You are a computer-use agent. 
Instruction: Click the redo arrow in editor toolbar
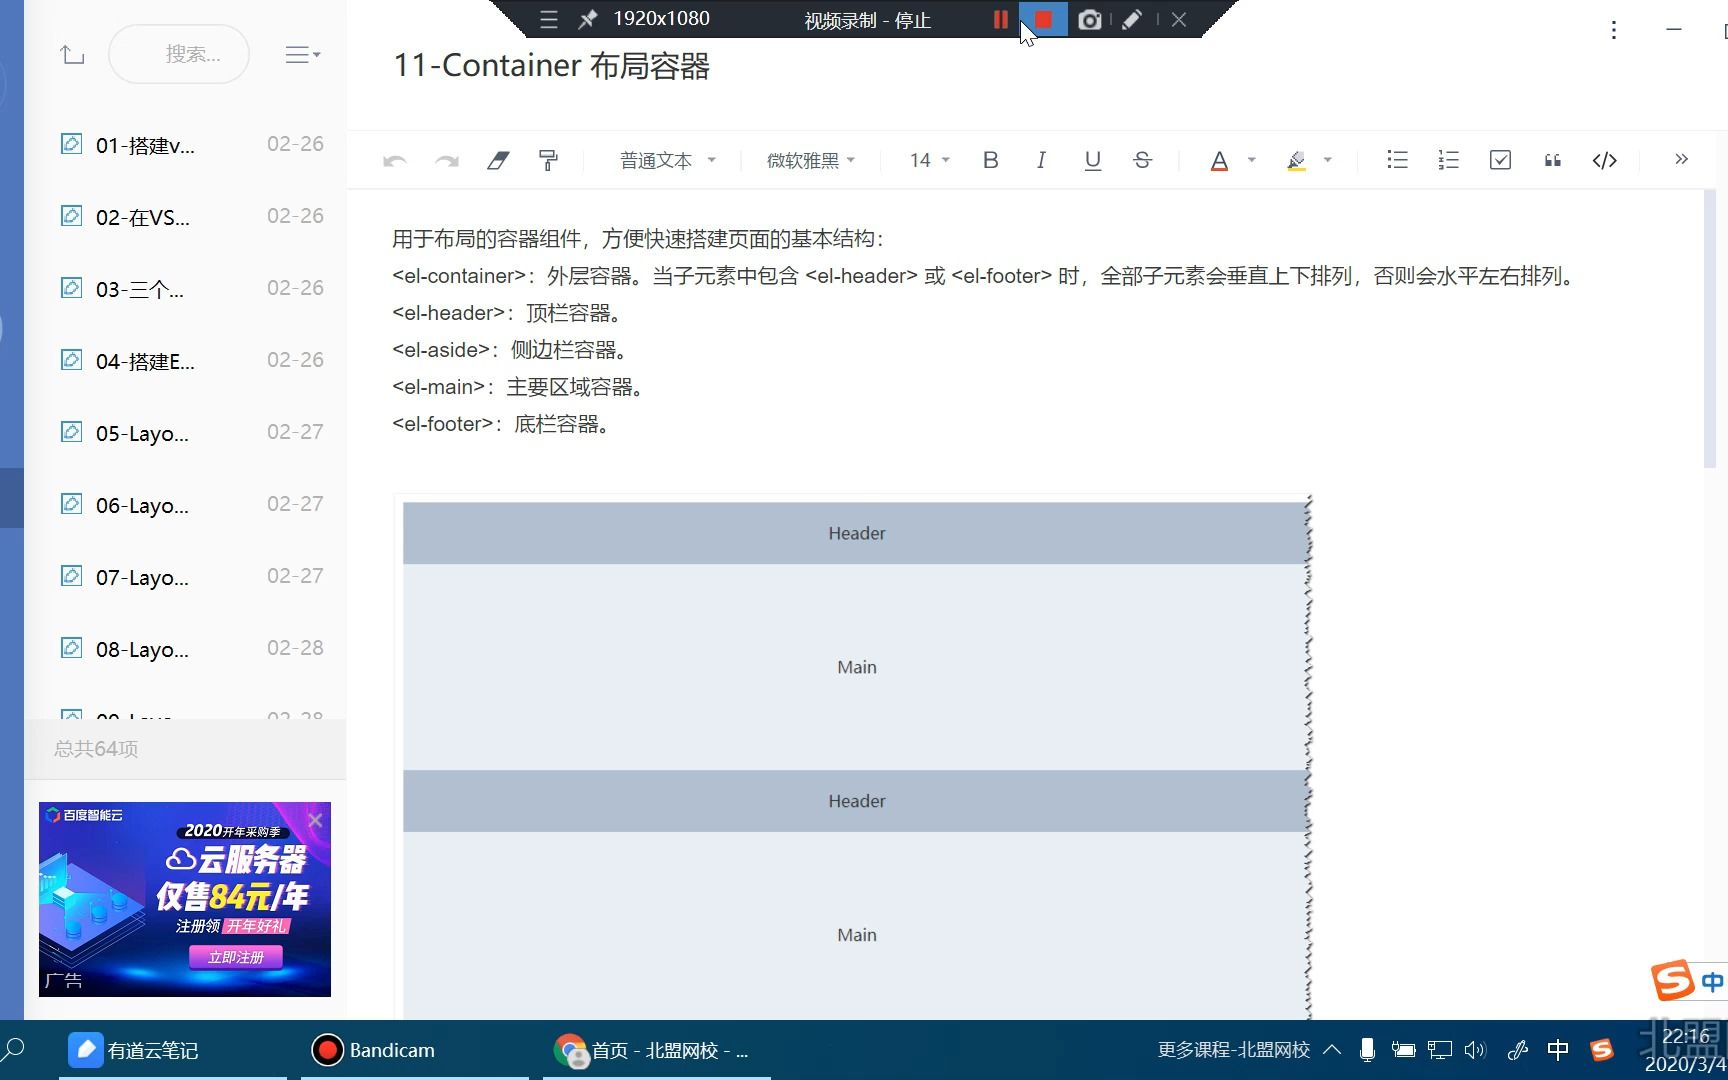point(446,161)
